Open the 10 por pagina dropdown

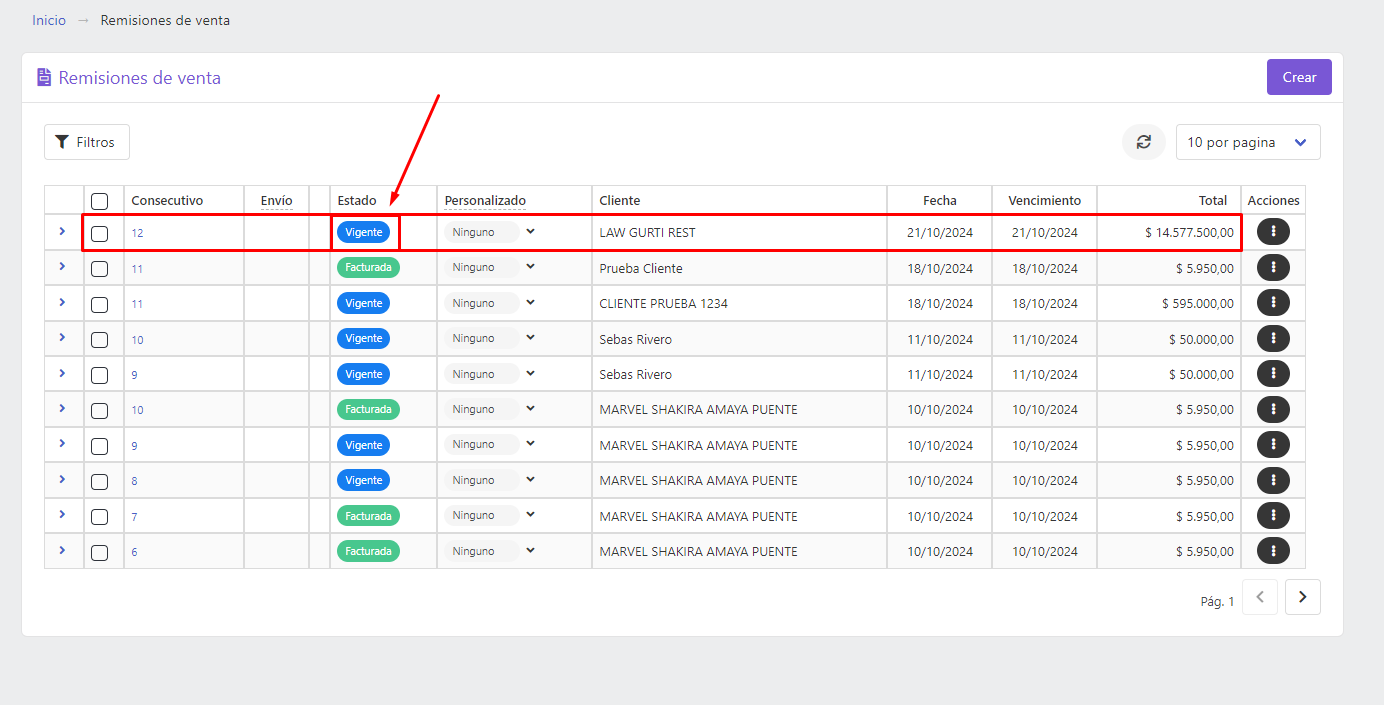[1248, 142]
